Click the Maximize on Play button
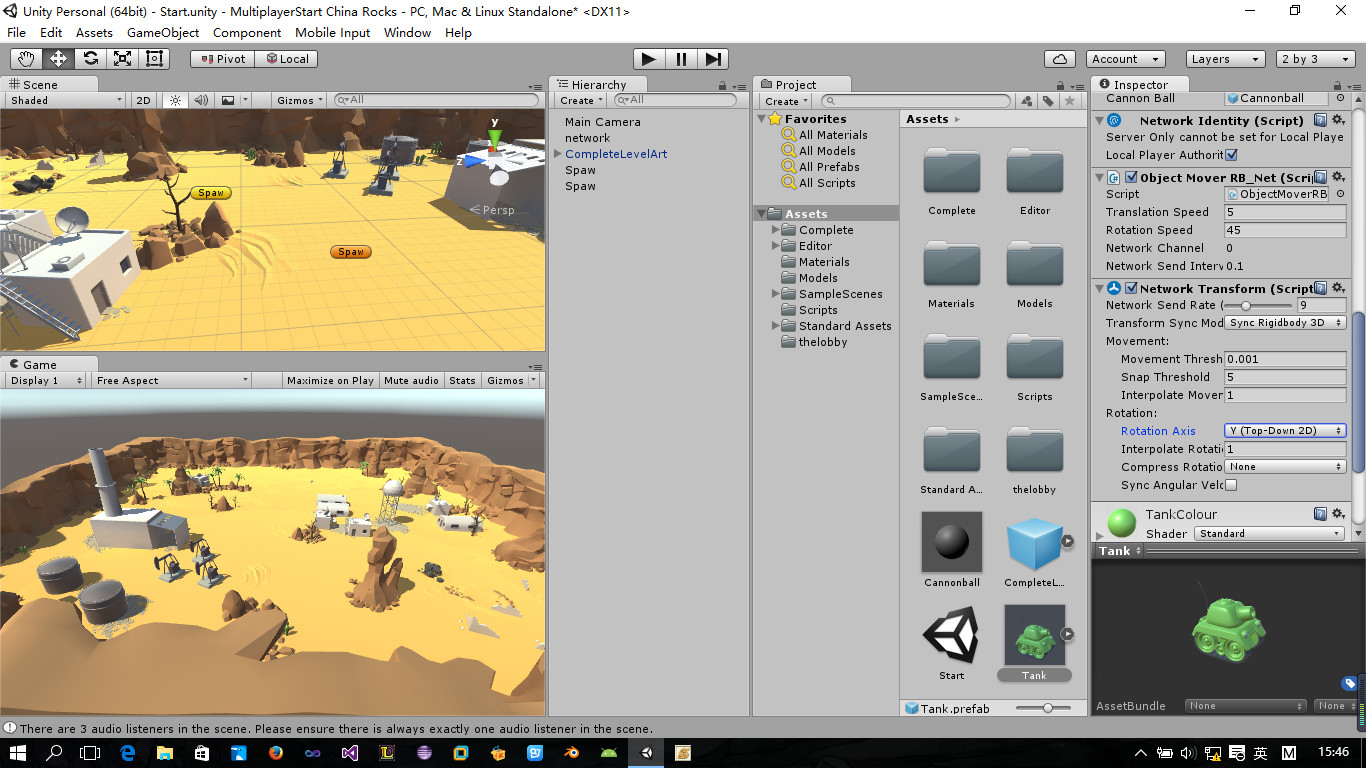The height and width of the screenshot is (768, 1366). pyautogui.click(x=330, y=380)
